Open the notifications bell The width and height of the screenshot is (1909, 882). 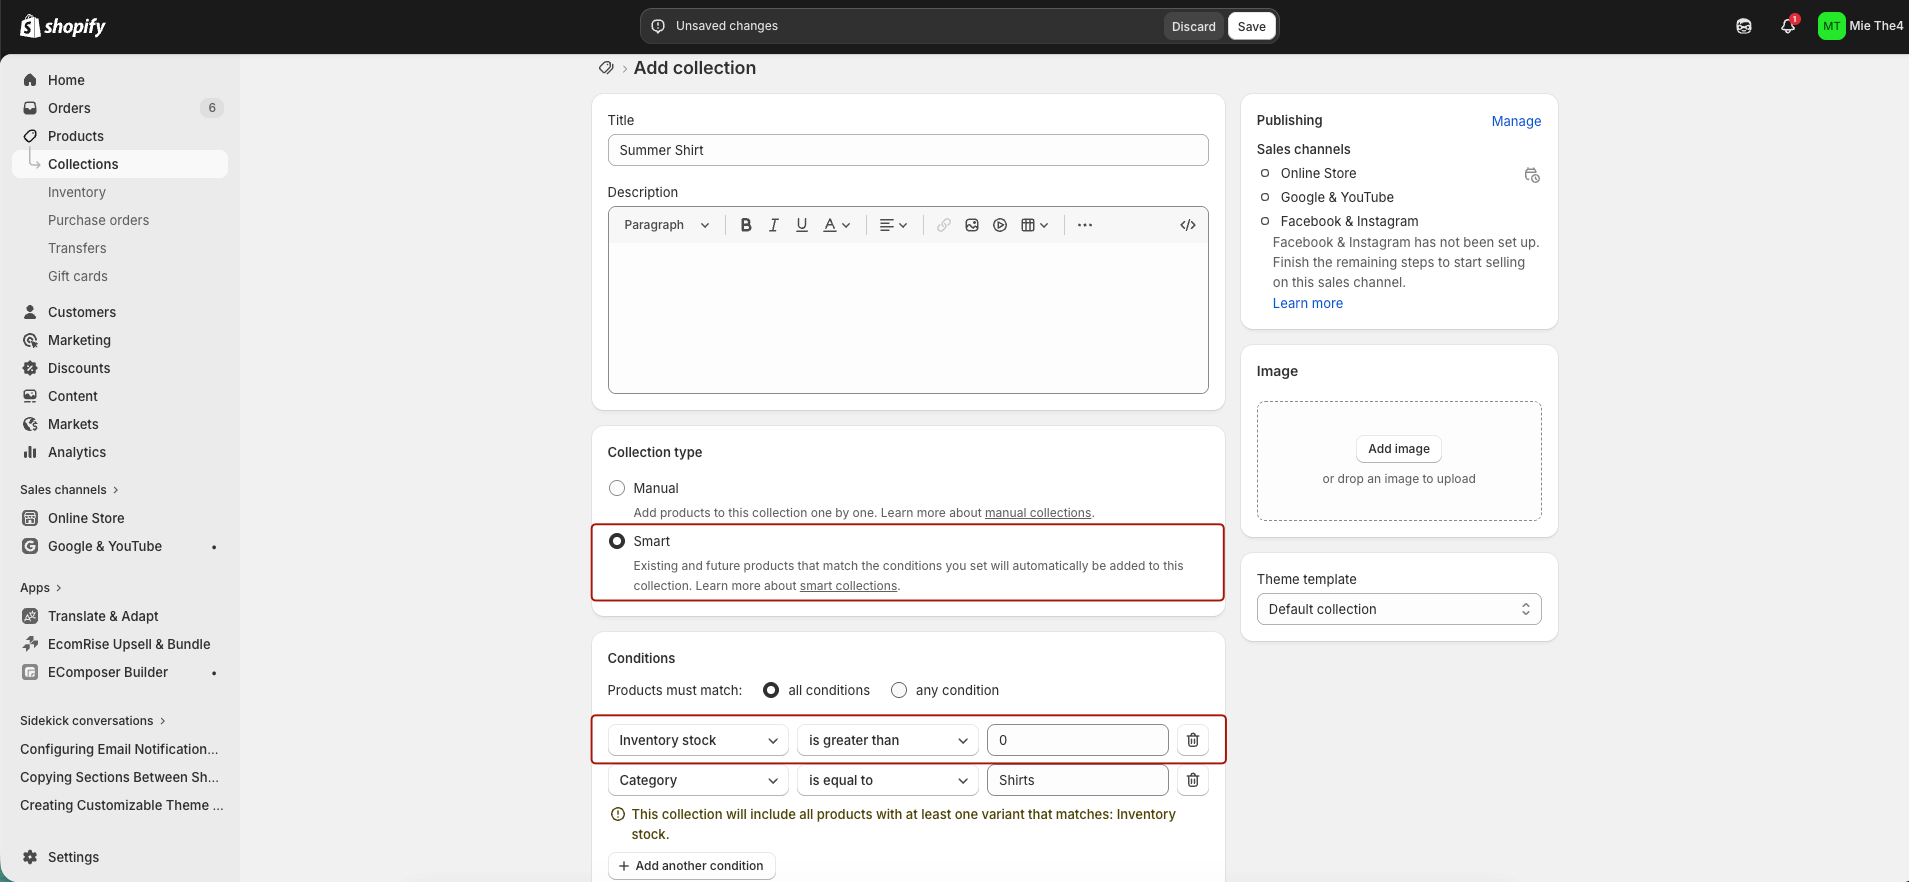tap(1787, 27)
